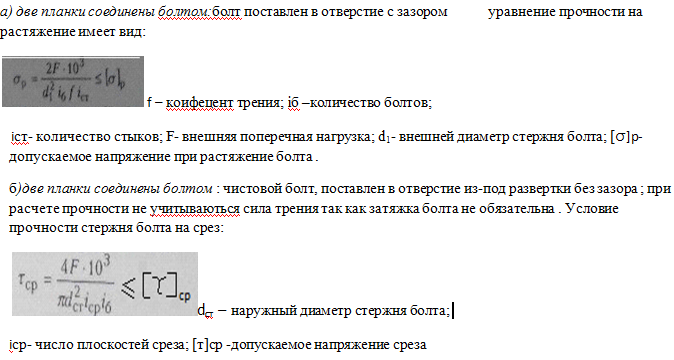This screenshot has height=360, width=674.
Task: Click the phrase "внешняя поперечная нагрузка"
Action: click(278, 137)
